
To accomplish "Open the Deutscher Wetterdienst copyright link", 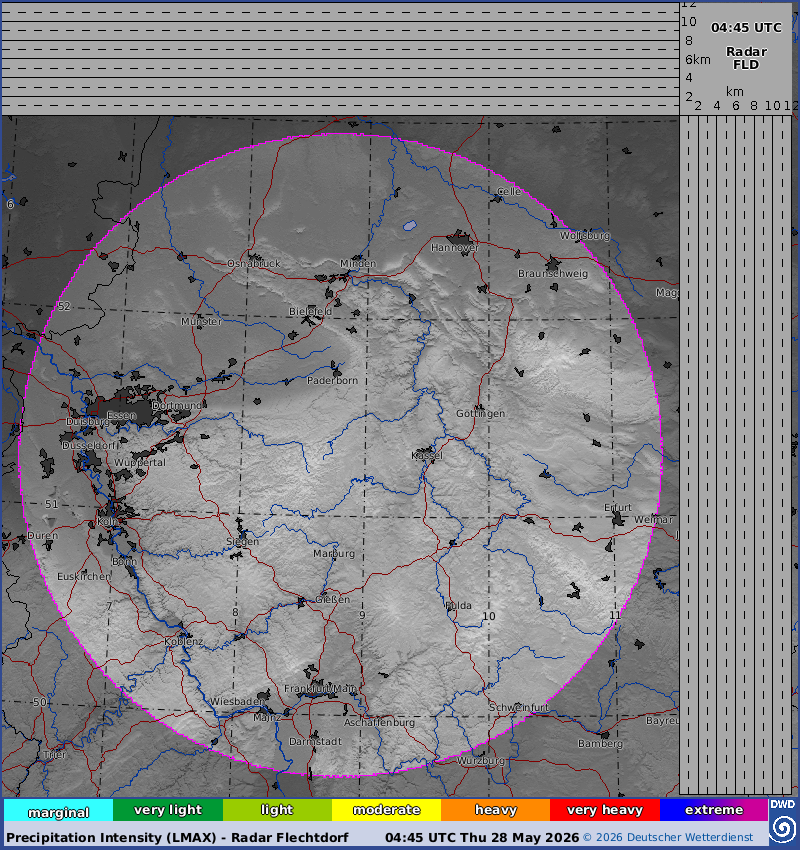I will click(668, 838).
